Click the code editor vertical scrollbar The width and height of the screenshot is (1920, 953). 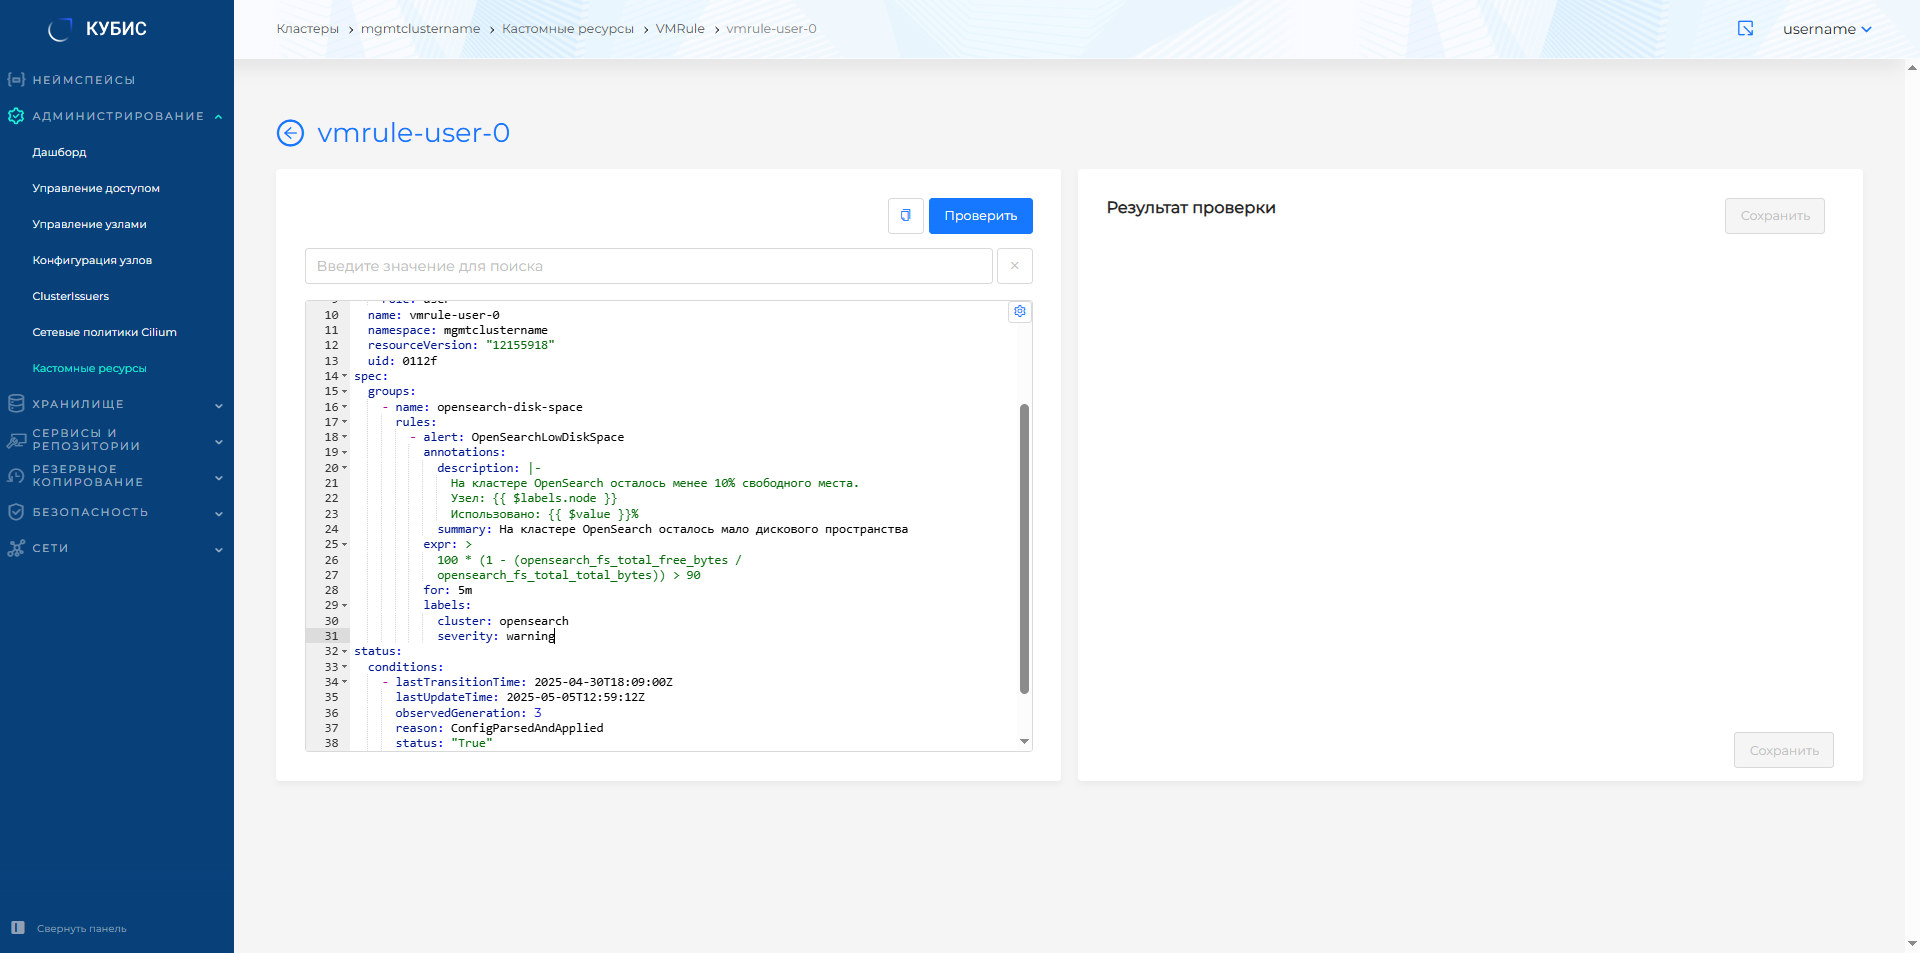[1024, 548]
